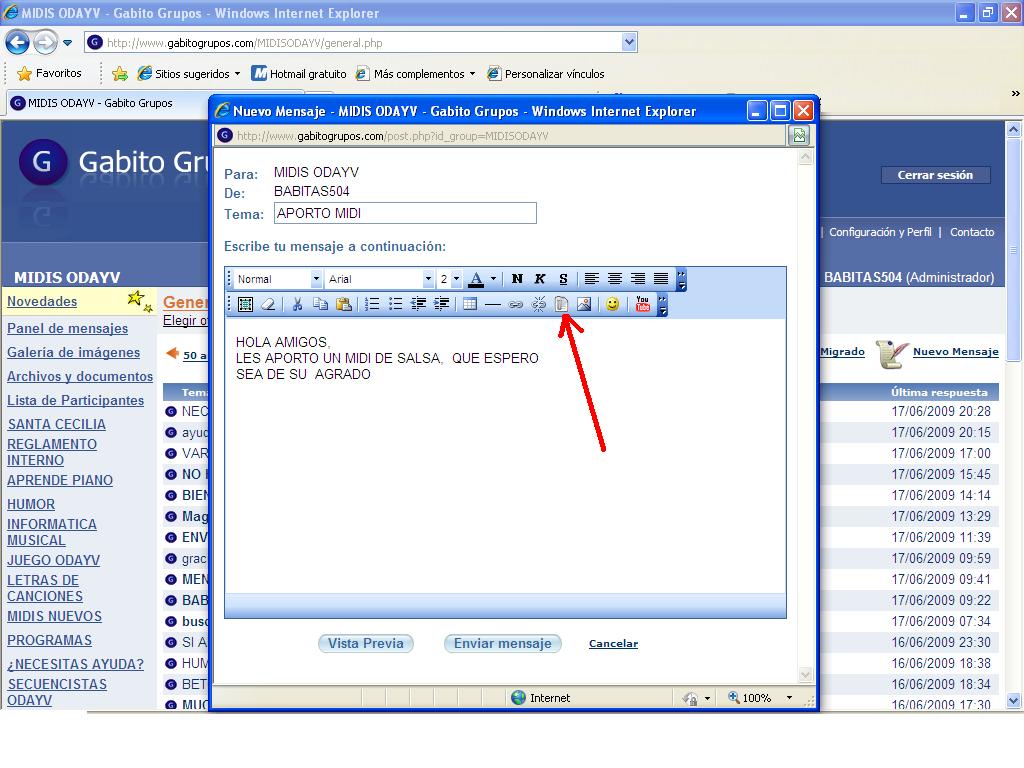The width and height of the screenshot is (1024, 768).
Task: Toggle italic formatting with the K button
Action: click(540, 279)
